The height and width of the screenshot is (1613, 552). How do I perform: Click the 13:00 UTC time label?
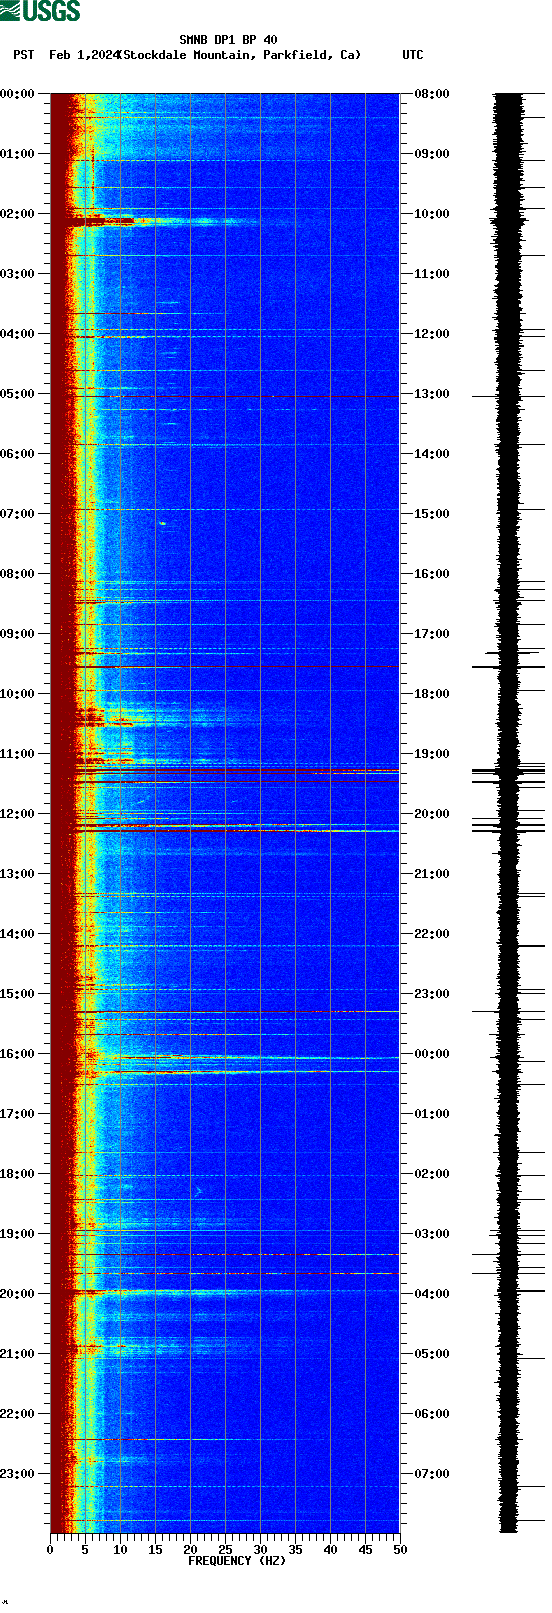(432, 394)
